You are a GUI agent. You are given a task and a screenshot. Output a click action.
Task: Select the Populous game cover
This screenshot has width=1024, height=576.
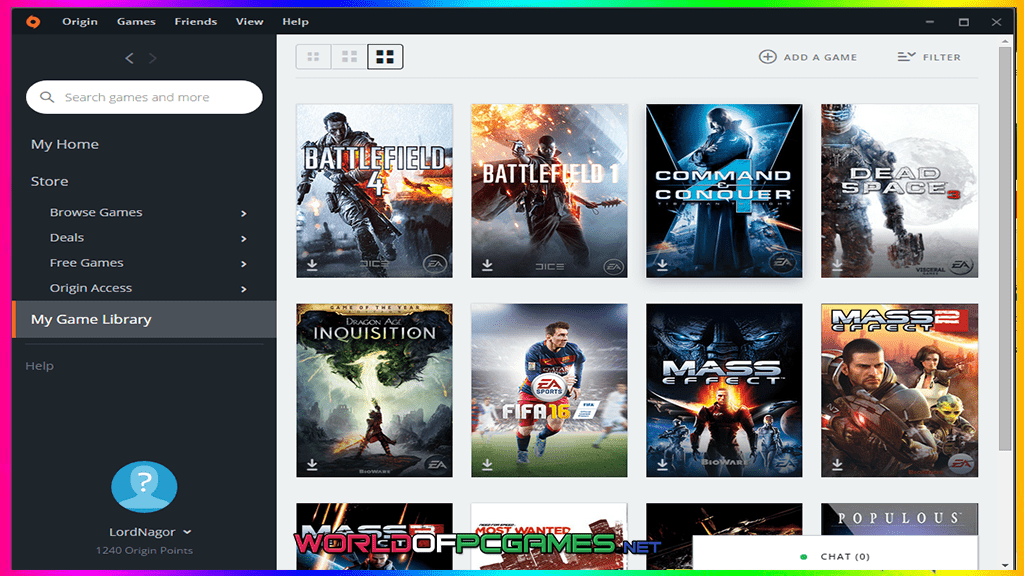[x=899, y=519]
